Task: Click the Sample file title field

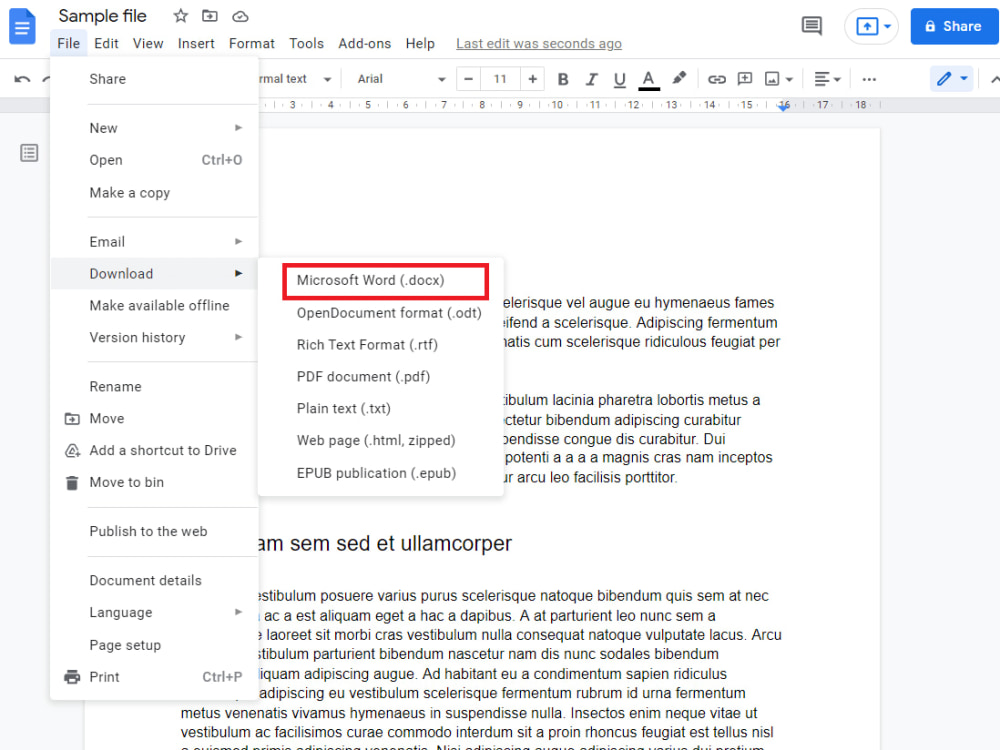Action: pos(103,16)
